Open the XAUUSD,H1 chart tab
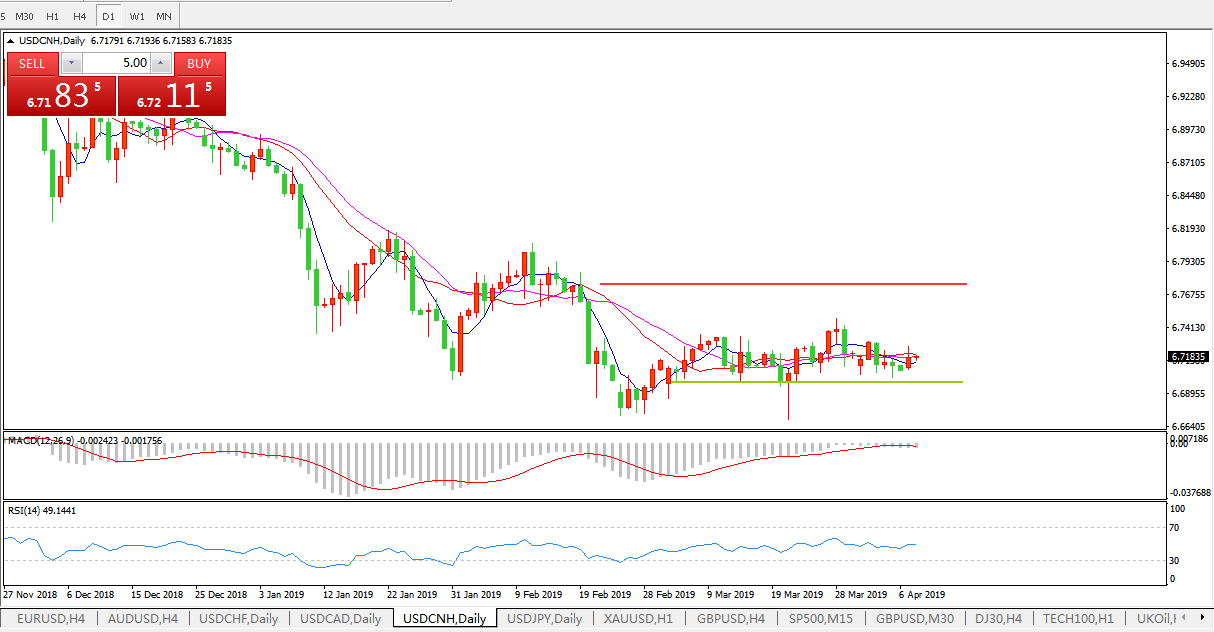 click(638, 619)
